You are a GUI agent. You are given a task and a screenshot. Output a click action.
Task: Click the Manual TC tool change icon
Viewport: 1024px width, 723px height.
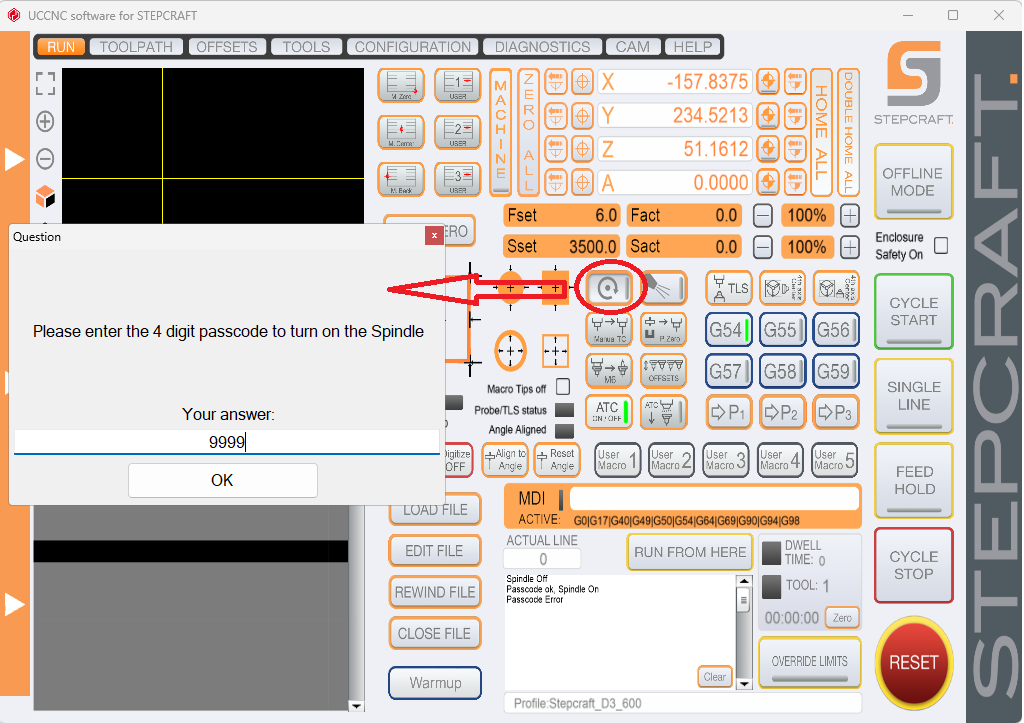click(609, 330)
